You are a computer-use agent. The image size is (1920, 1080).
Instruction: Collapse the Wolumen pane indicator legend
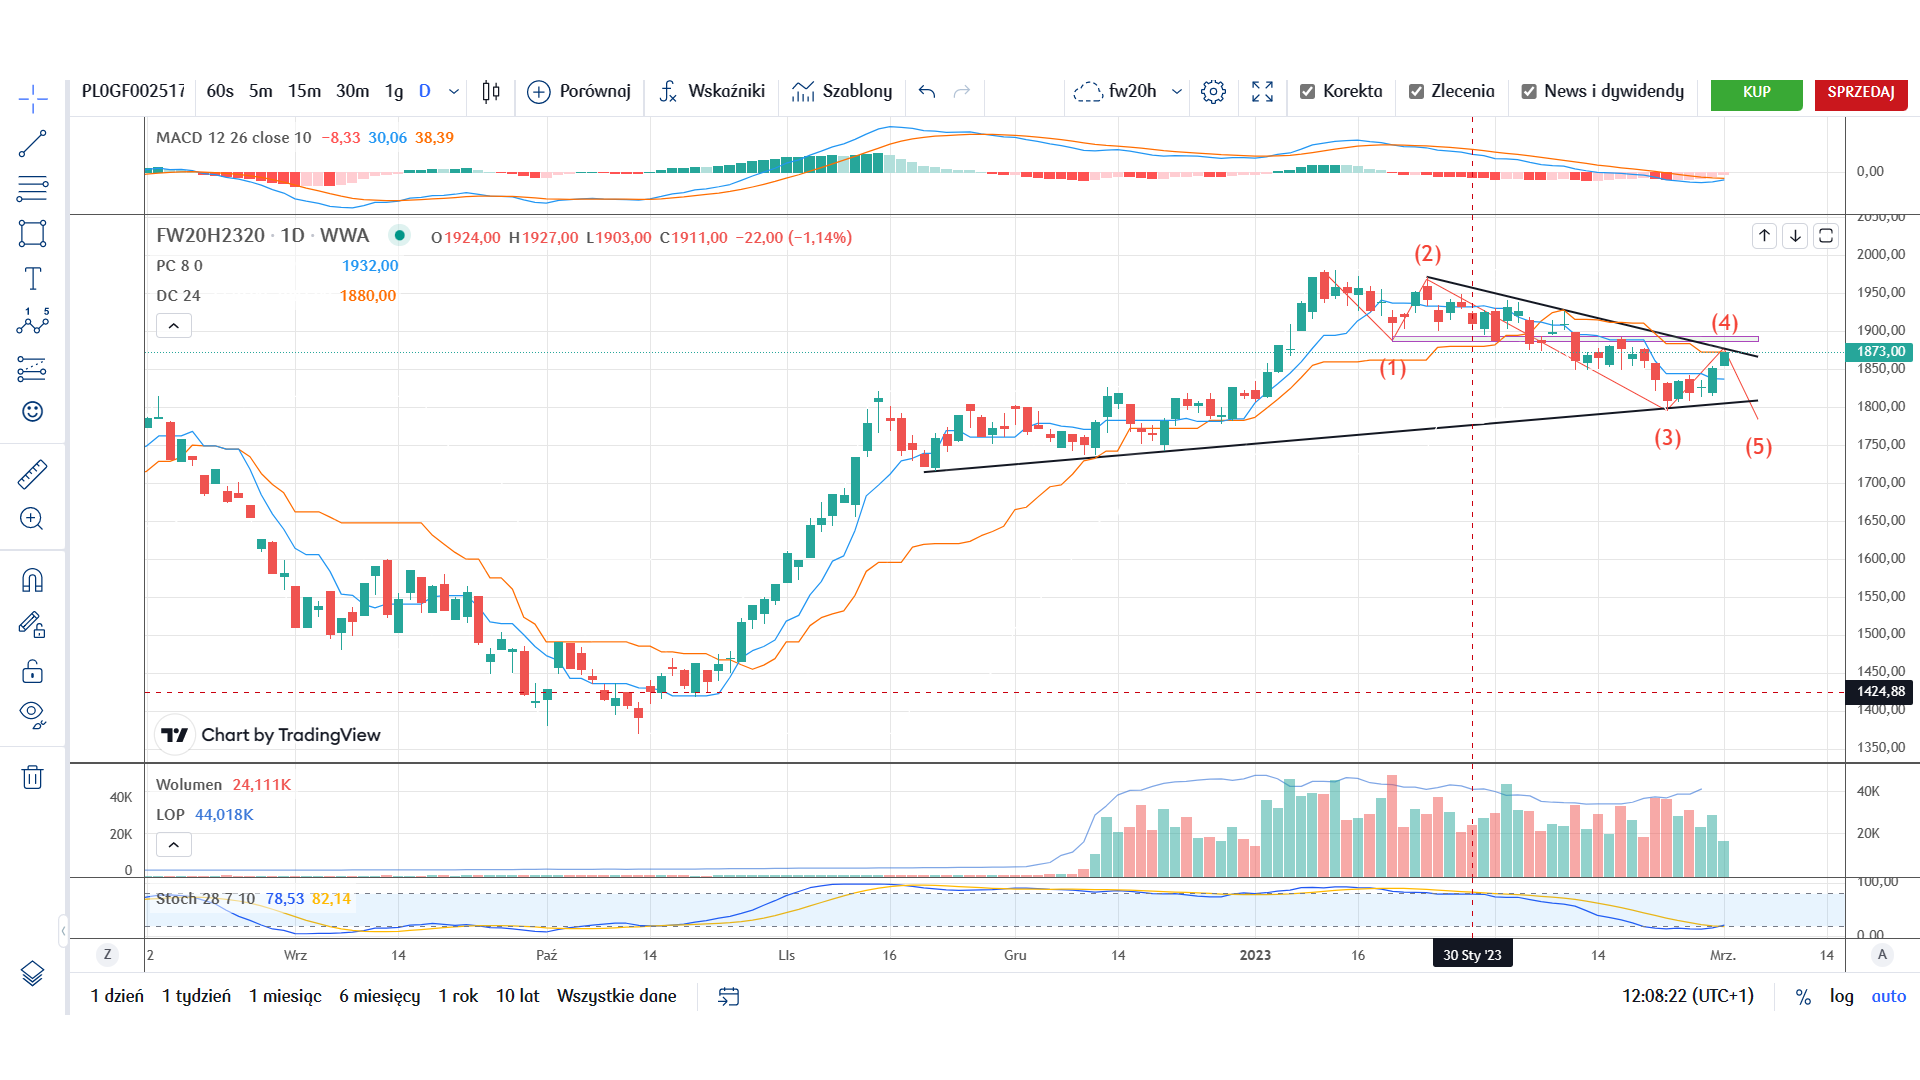173,845
